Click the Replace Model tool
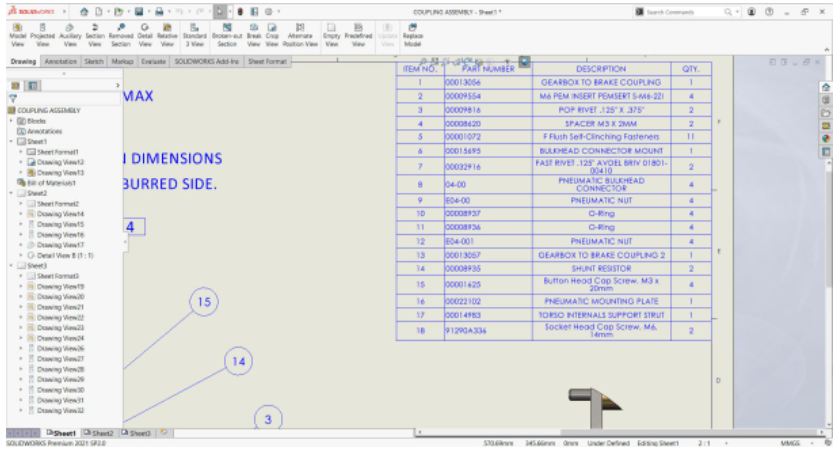Viewport: 838px width, 457px height. click(x=413, y=35)
